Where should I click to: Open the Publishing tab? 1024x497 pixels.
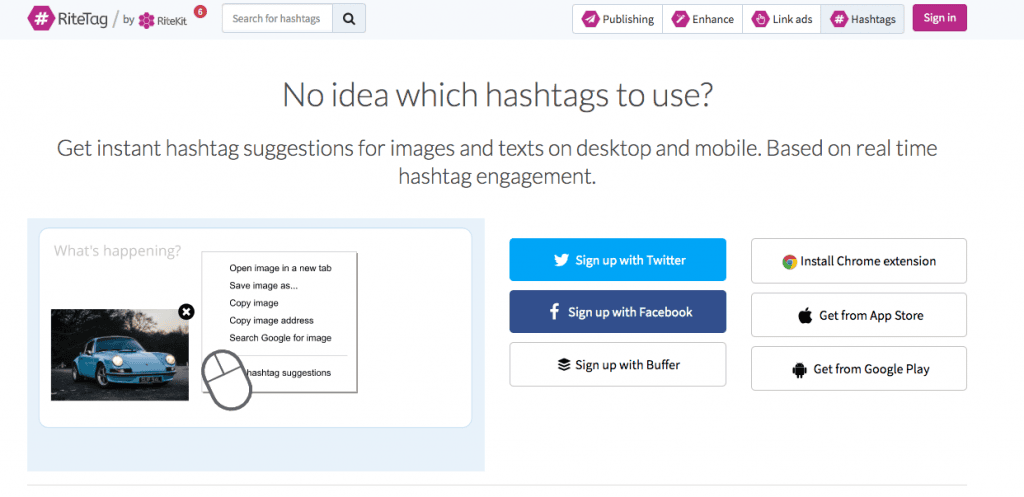pos(618,19)
